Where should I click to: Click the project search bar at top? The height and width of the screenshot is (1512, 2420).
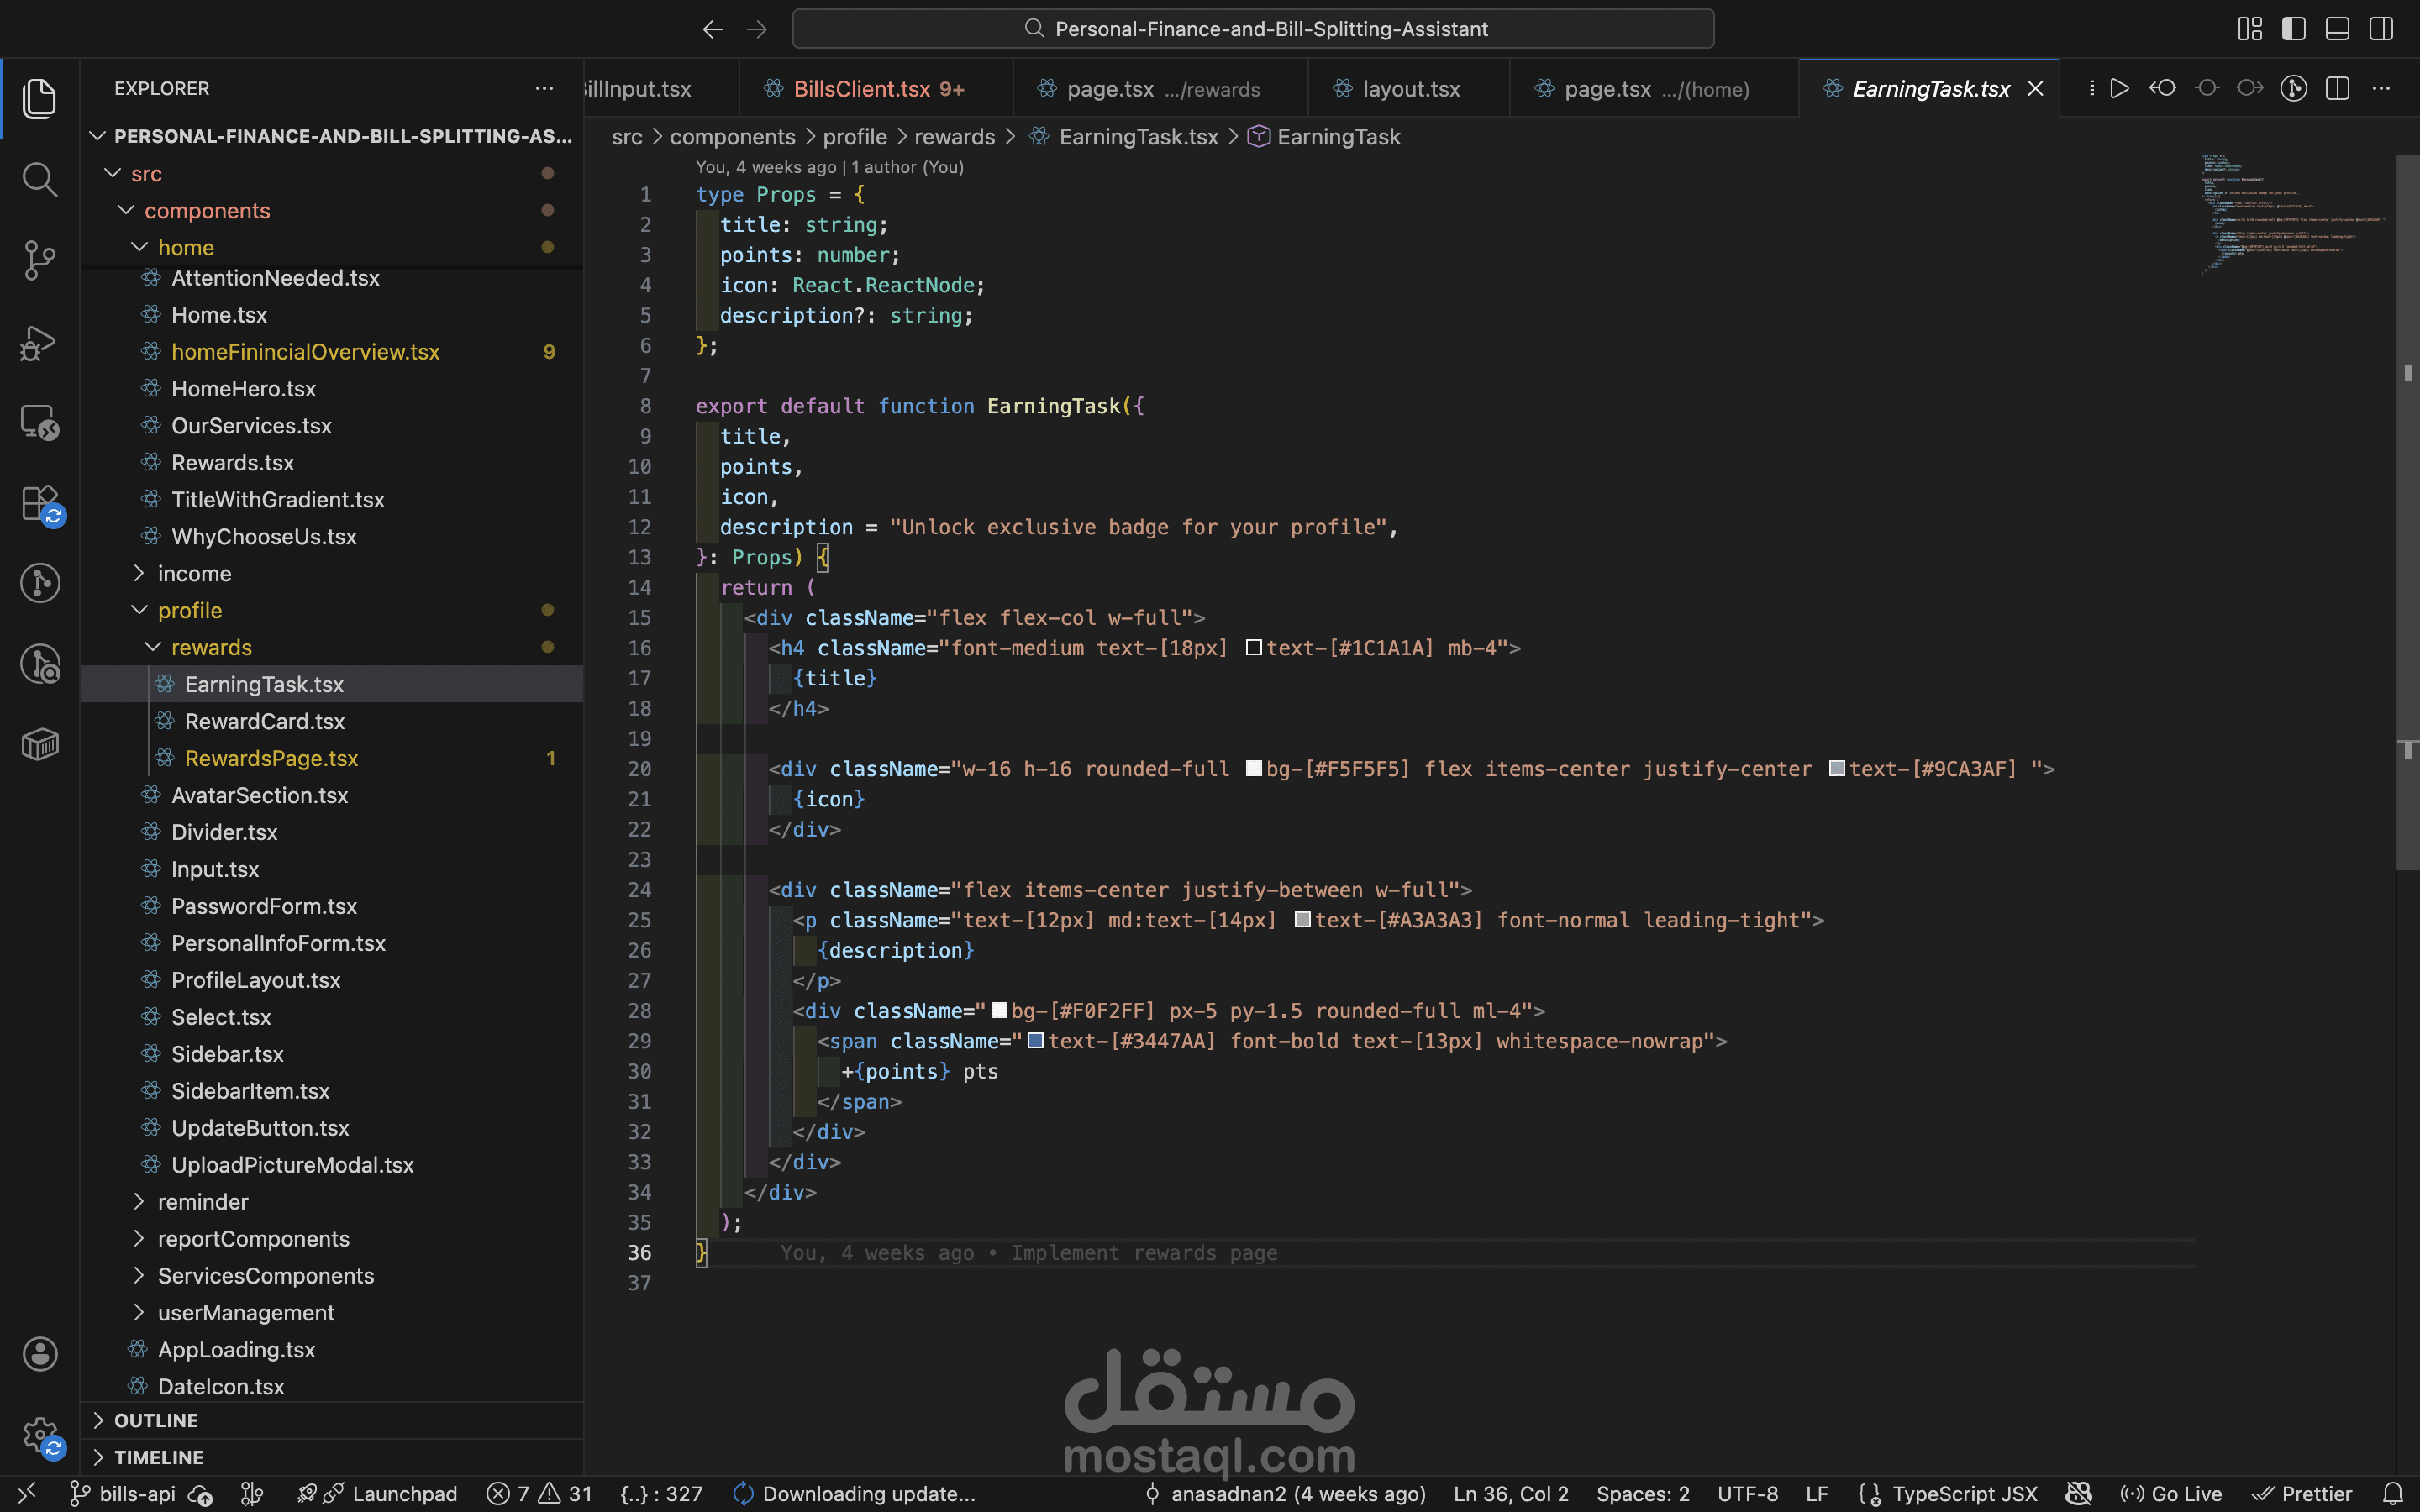(x=1253, y=29)
